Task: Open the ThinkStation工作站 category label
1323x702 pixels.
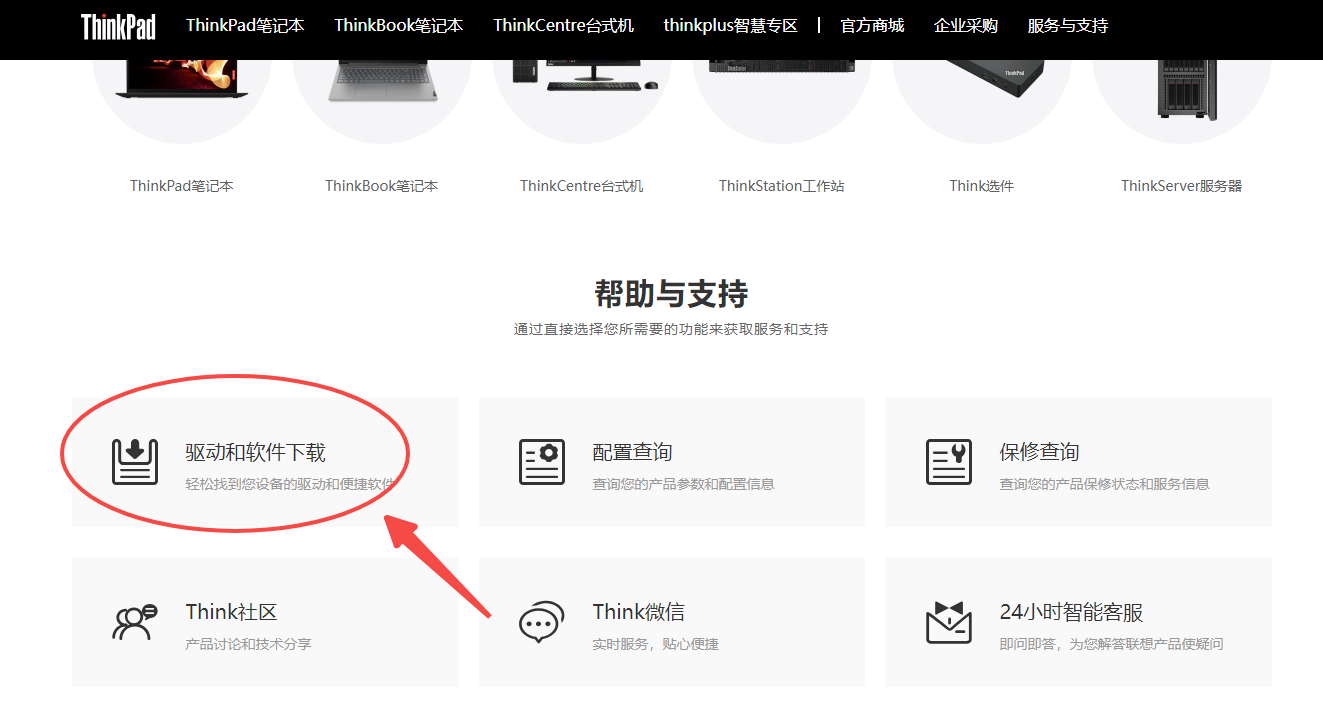Action: click(x=781, y=186)
